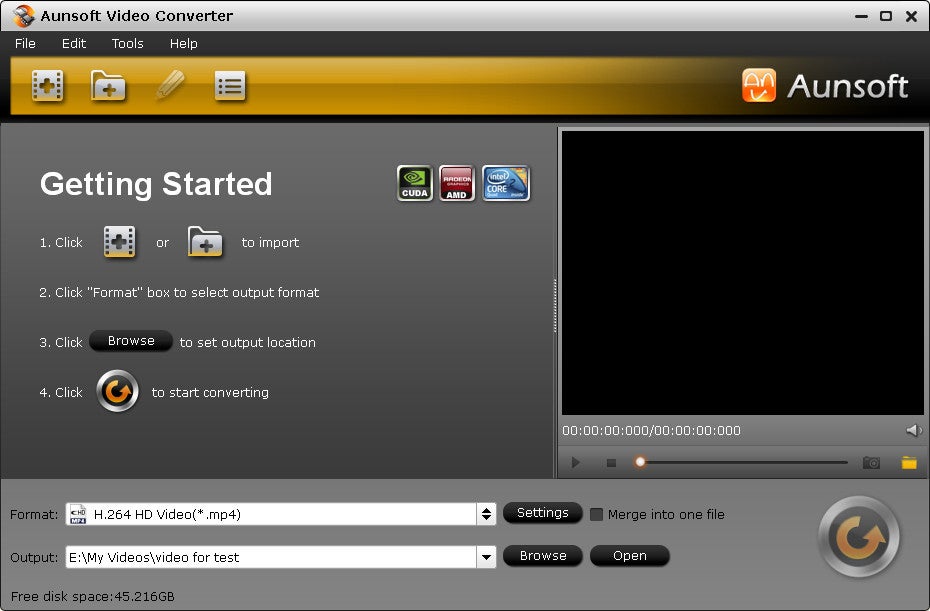Click the video preview area
Viewport: 930px width, 611px height.
(x=743, y=273)
